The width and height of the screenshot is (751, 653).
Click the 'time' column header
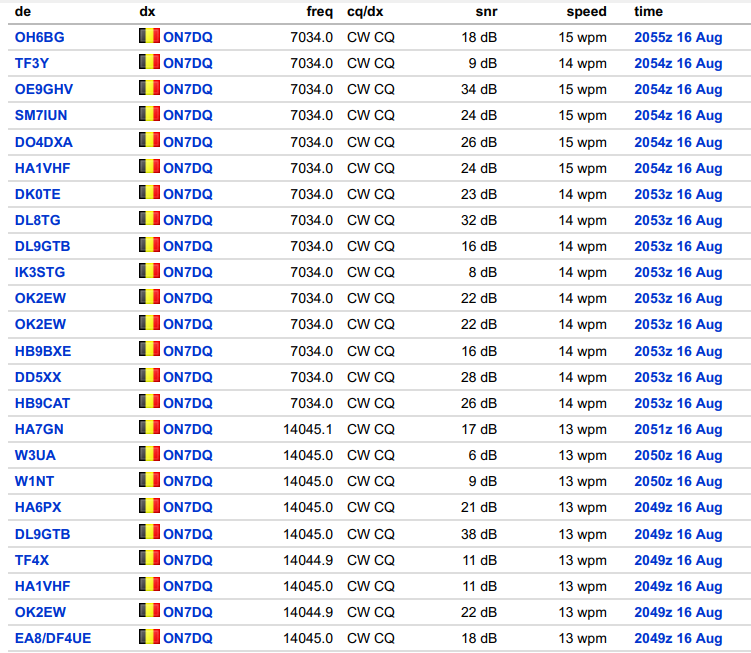pyautogui.click(x=649, y=11)
